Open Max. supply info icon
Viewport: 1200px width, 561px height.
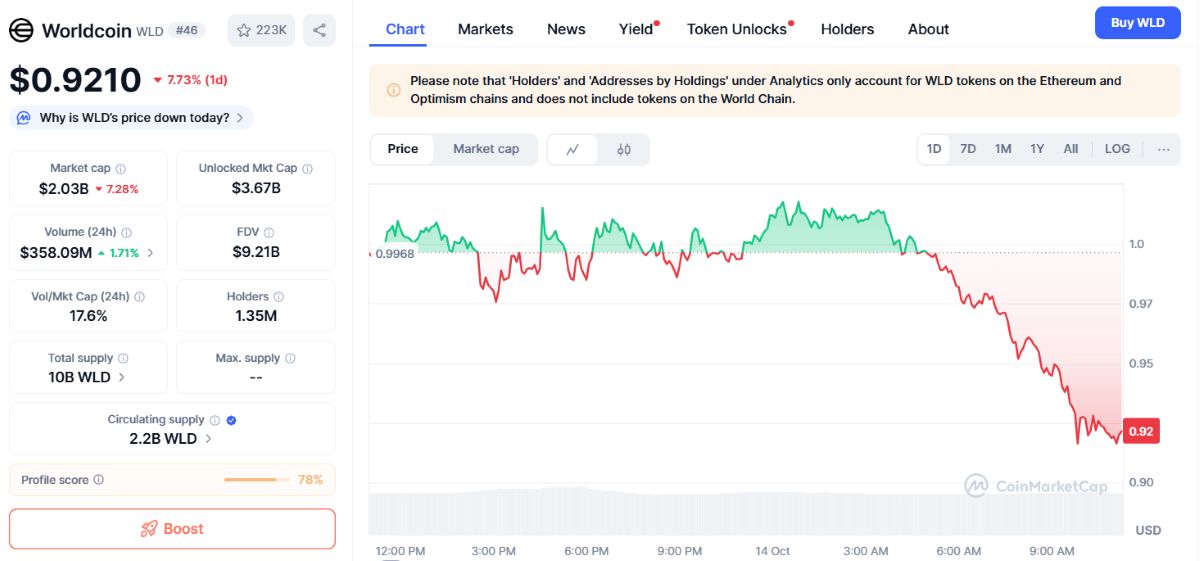click(x=290, y=358)
